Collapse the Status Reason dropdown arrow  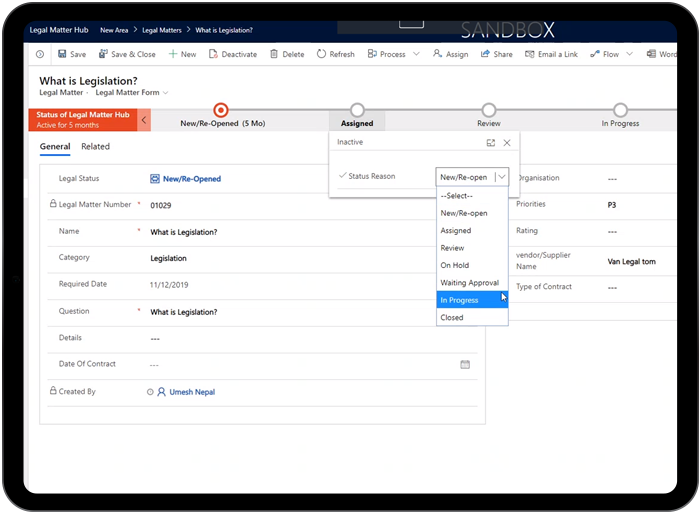[x=501, y=177]
